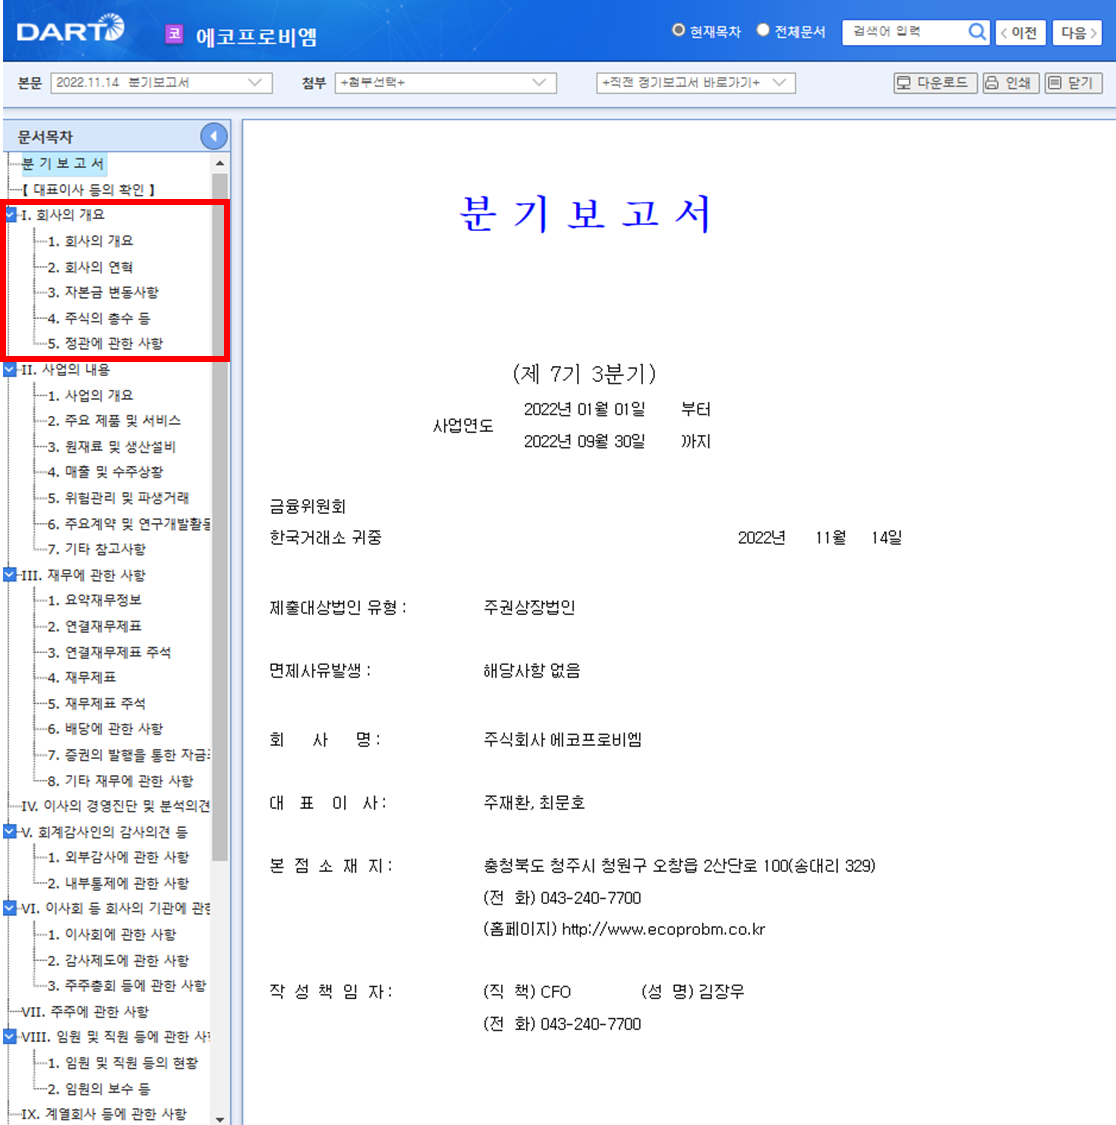
Task: Click the 다운로드 button
Action: tap(934, 83)
